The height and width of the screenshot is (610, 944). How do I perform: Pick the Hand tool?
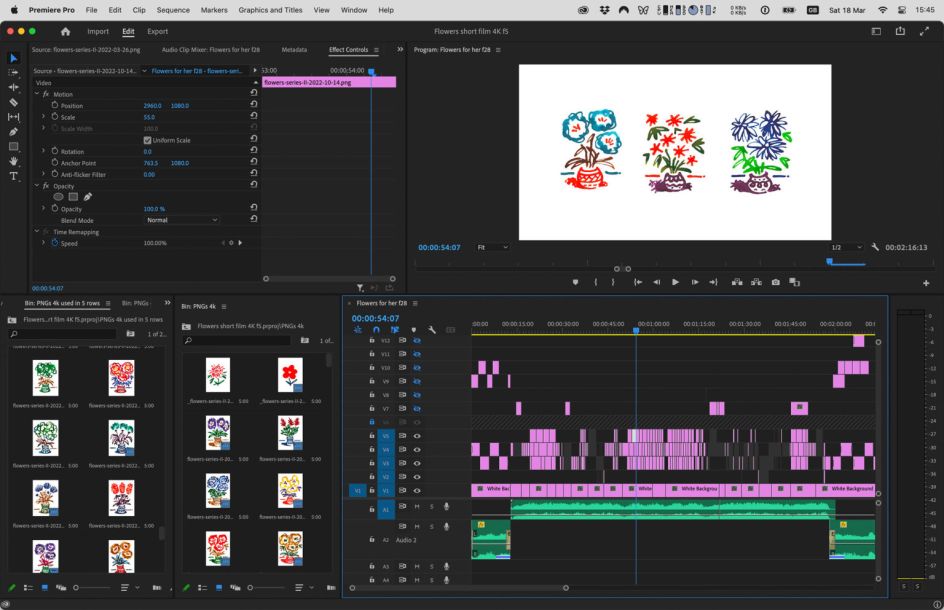pyautogui.click(x=13, y=161)
